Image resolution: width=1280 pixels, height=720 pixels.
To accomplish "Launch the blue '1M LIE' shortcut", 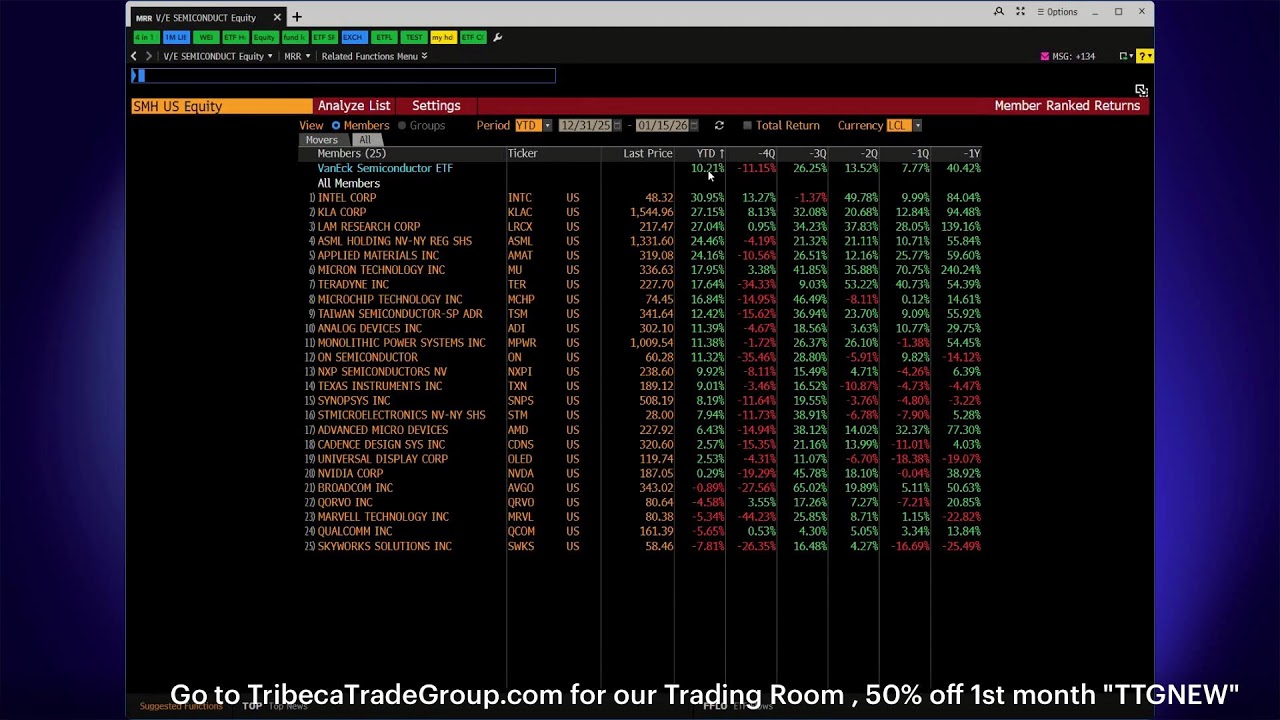I will [x=176, y=37].
